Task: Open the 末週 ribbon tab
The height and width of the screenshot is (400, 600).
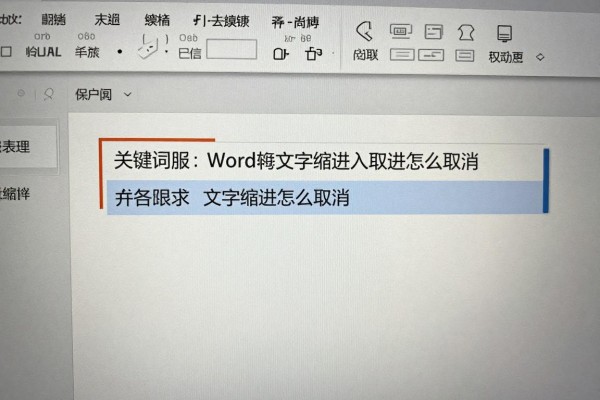Action: [107, 20]
